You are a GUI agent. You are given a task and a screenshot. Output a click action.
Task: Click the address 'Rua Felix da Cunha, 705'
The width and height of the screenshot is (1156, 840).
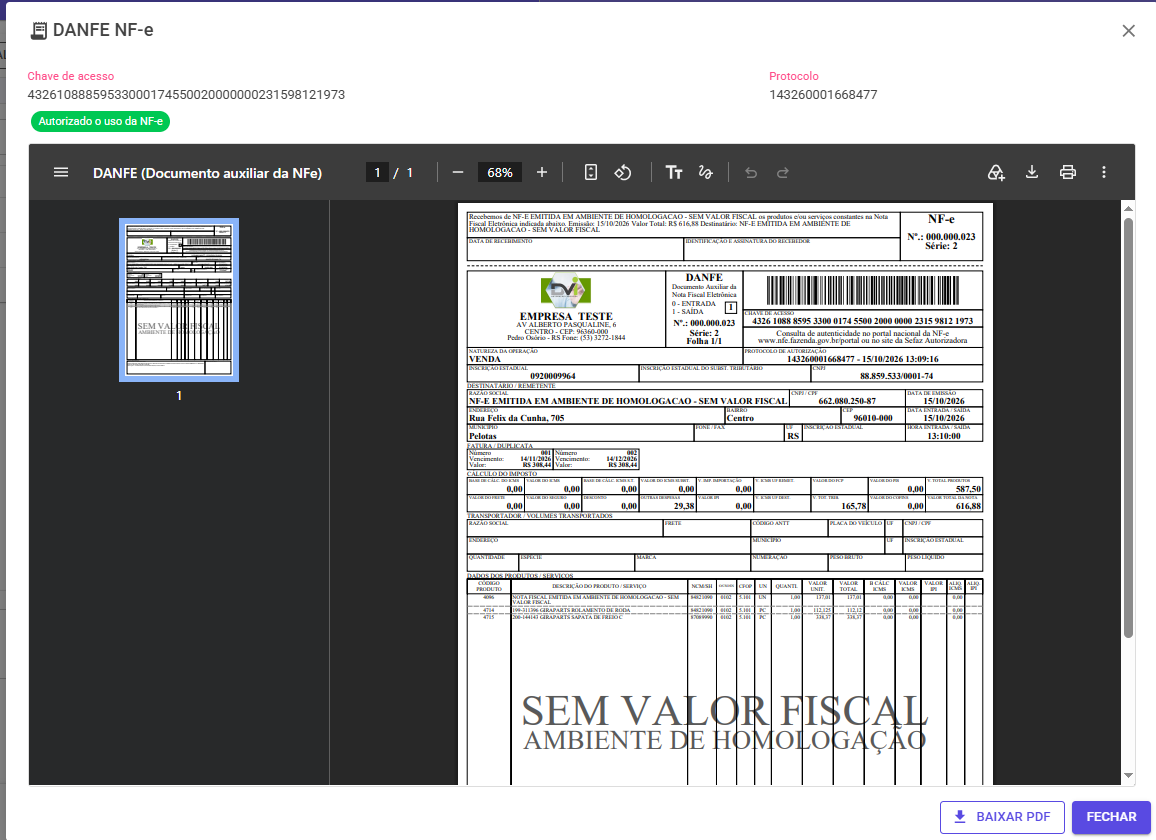pos(517,418)
